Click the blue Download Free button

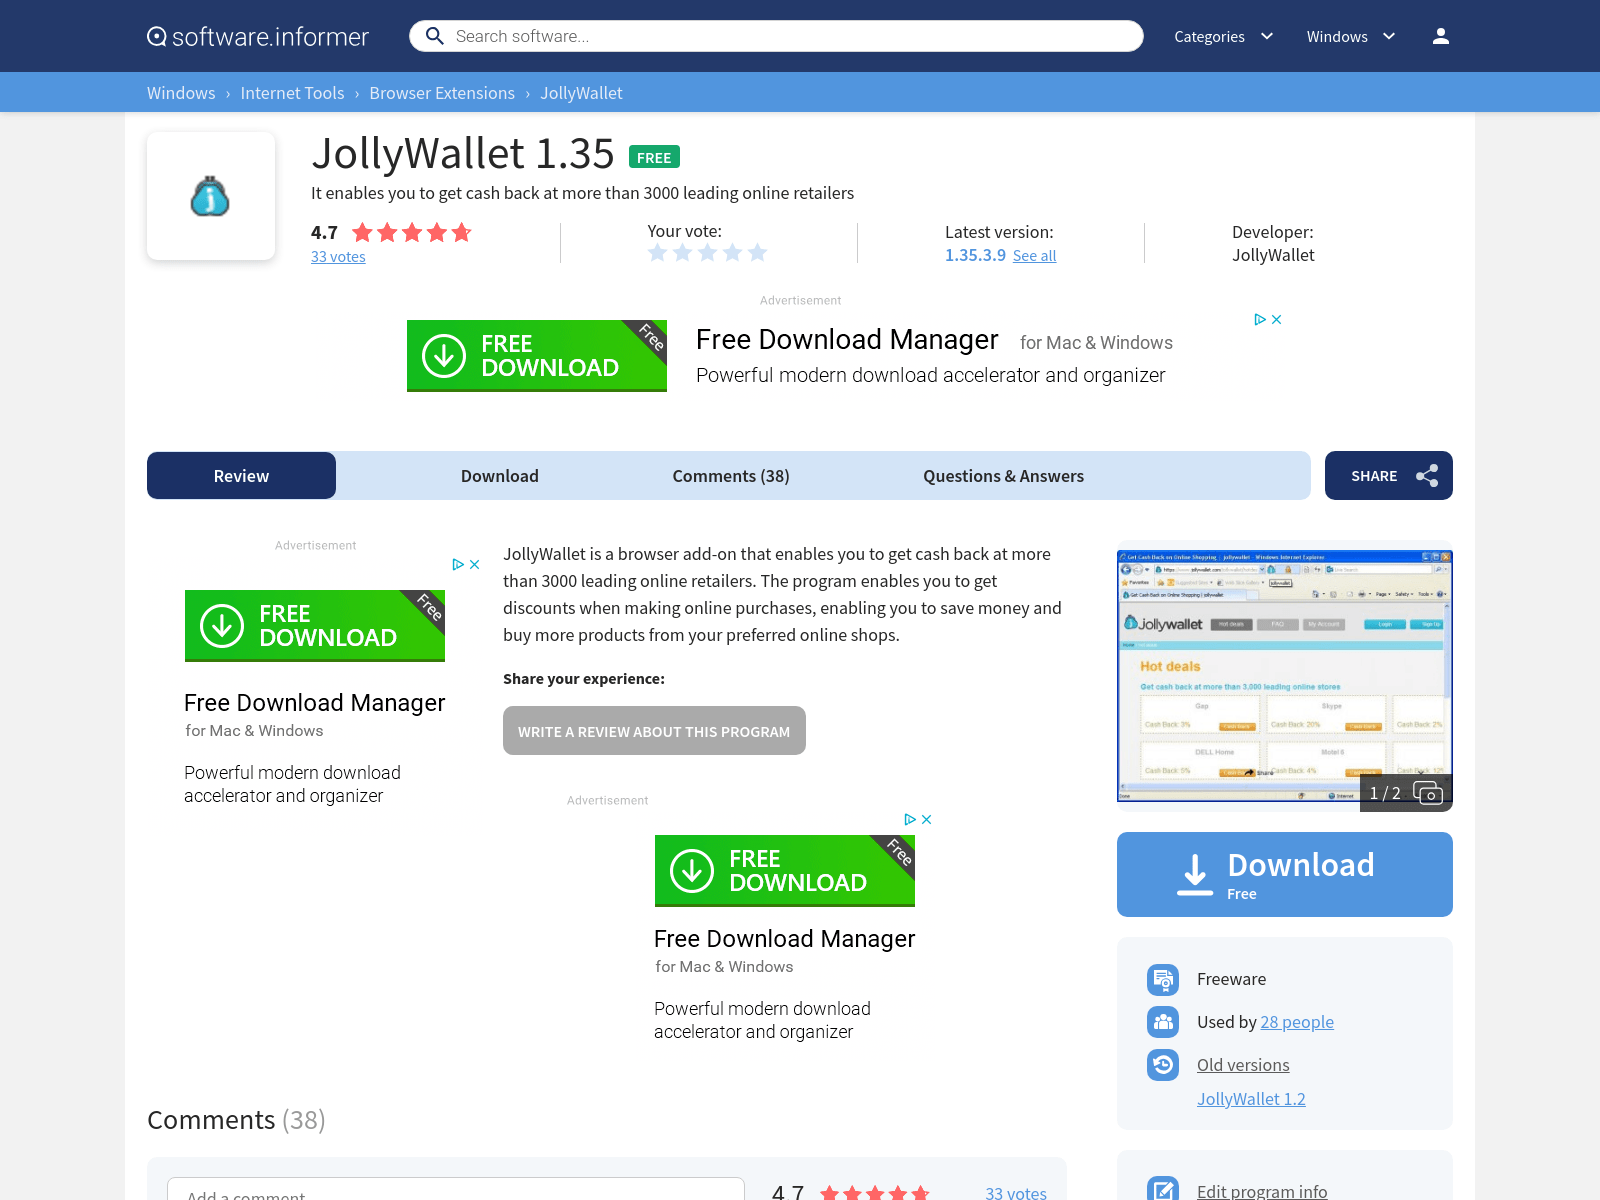[x=1284, y=875]
